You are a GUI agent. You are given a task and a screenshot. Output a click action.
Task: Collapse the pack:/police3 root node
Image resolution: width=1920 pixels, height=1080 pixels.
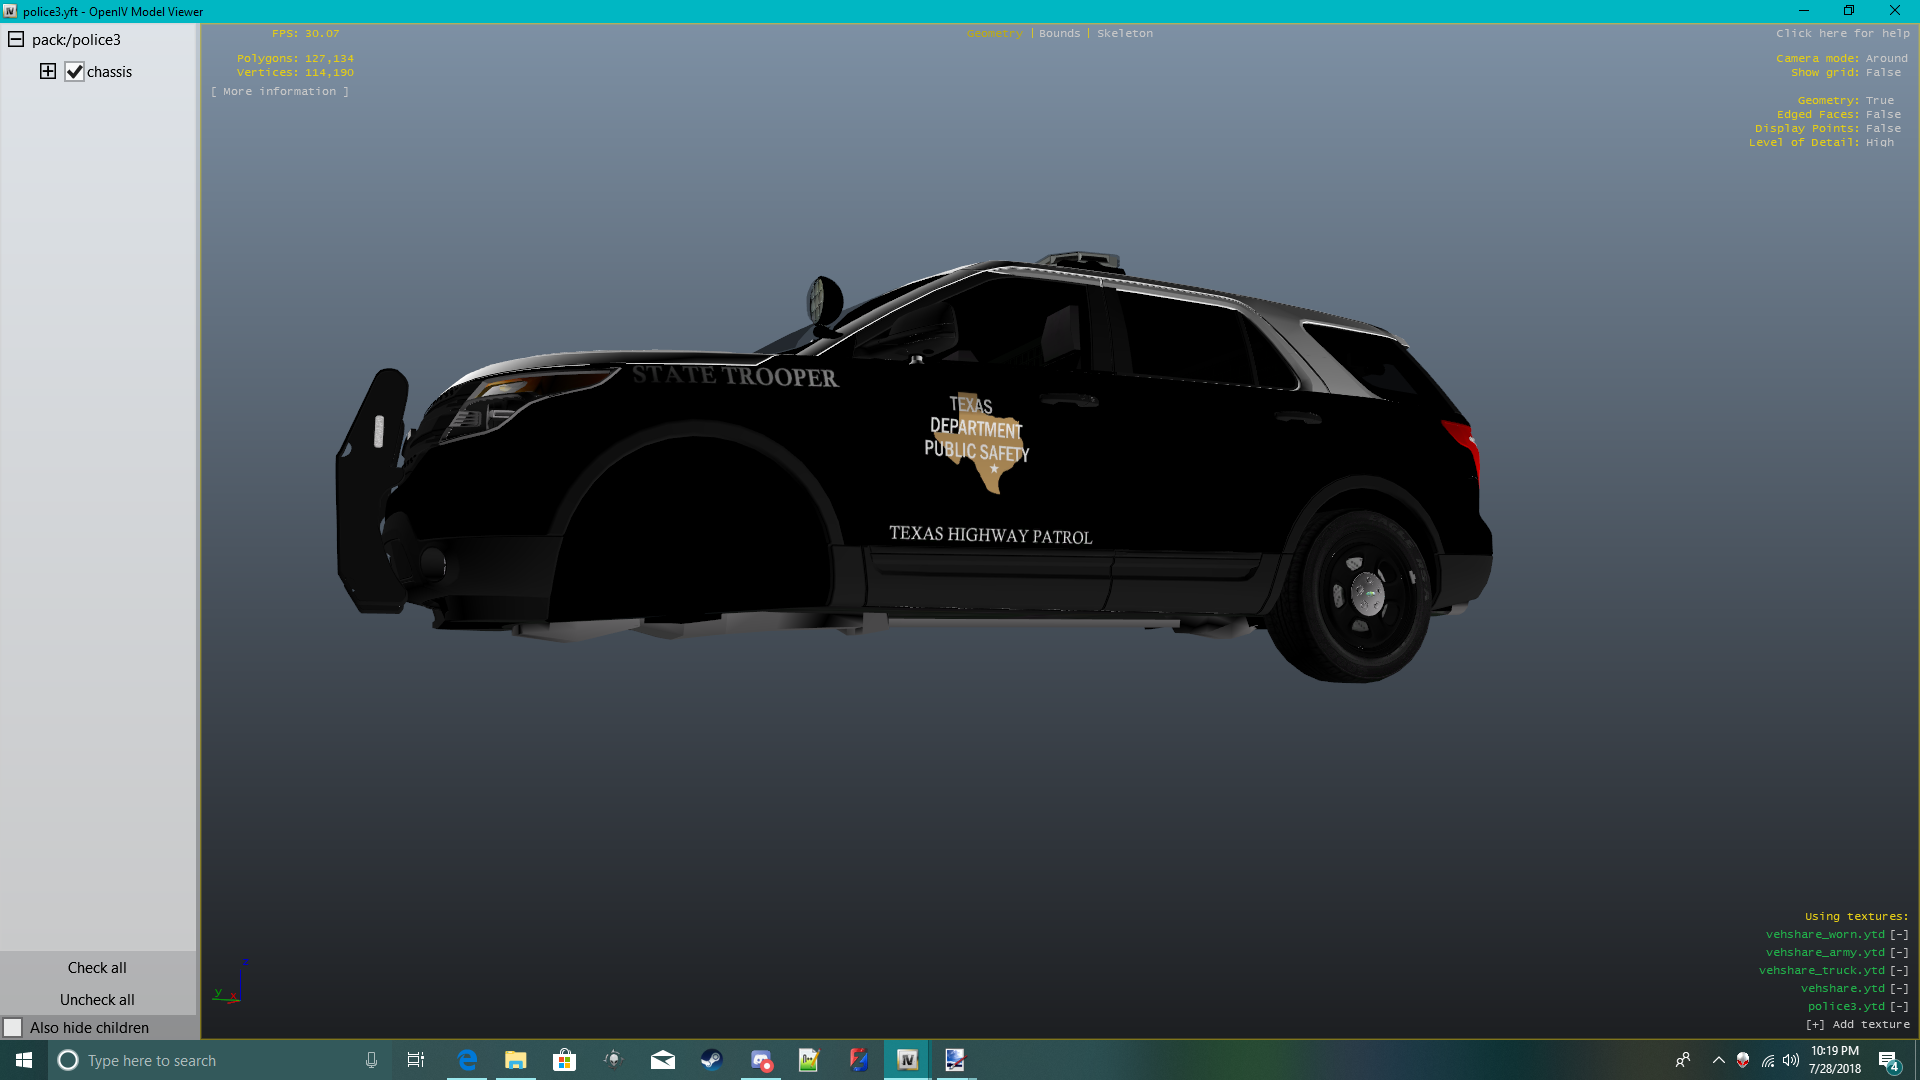tap(16, 39)
